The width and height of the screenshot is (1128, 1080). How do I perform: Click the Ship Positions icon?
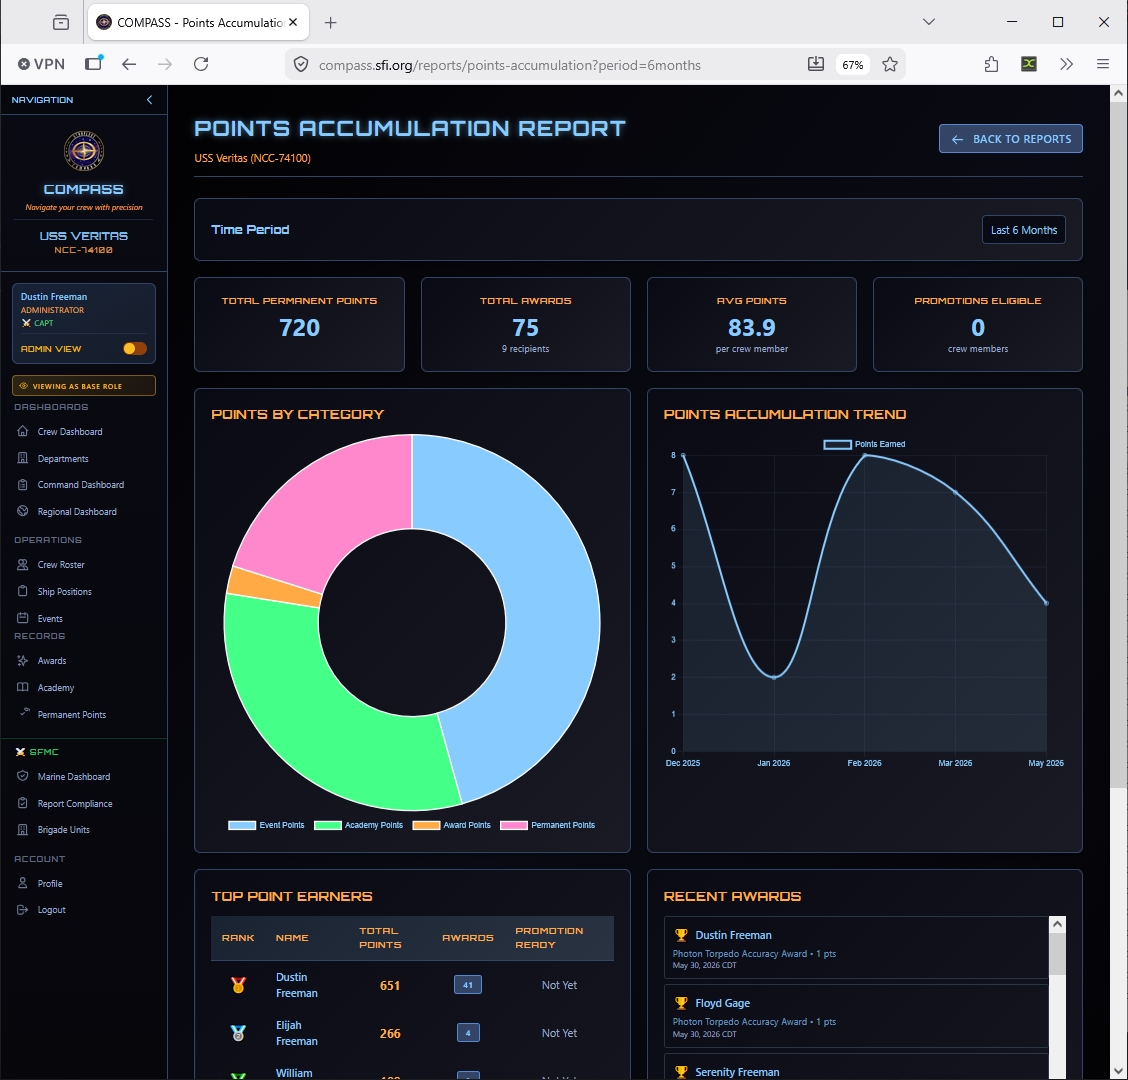23,591
